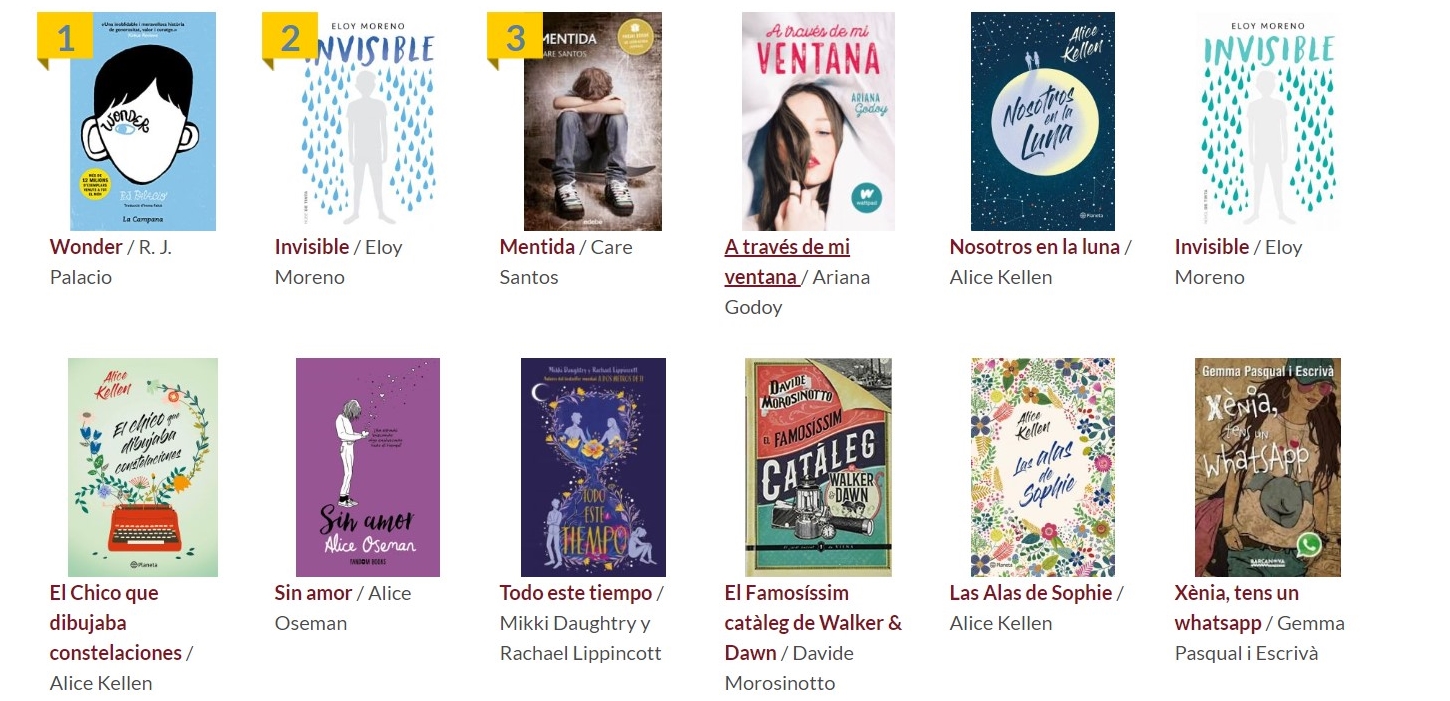Screen dimensions: 1450x701
Task: Open the Wonder book cover
Action: point(143,121)
